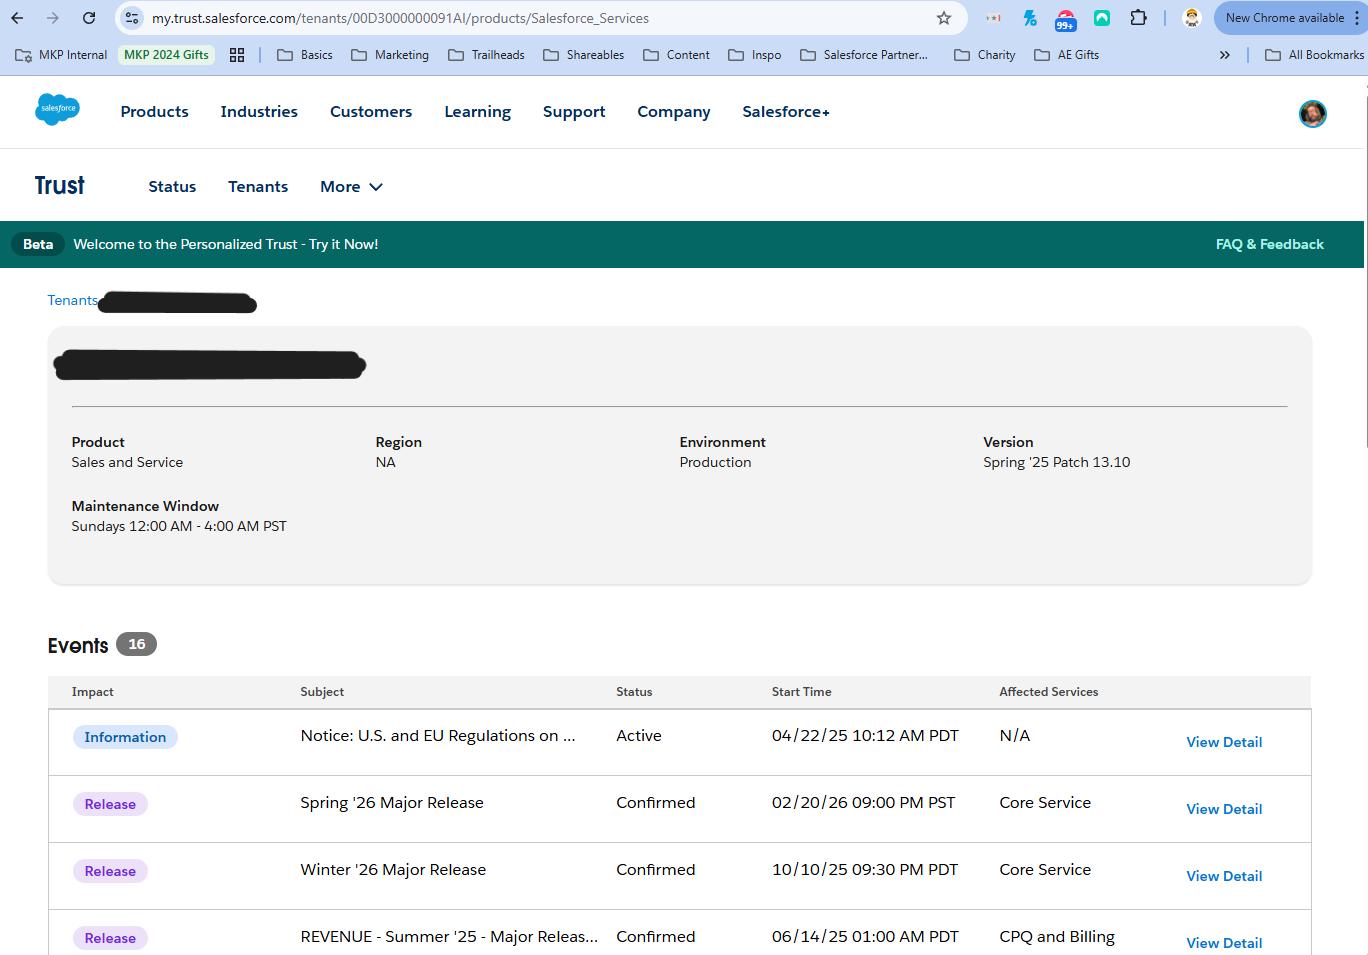Click the site information icon in address bar
Screen dimensions: 1368x955
(132, 18)
